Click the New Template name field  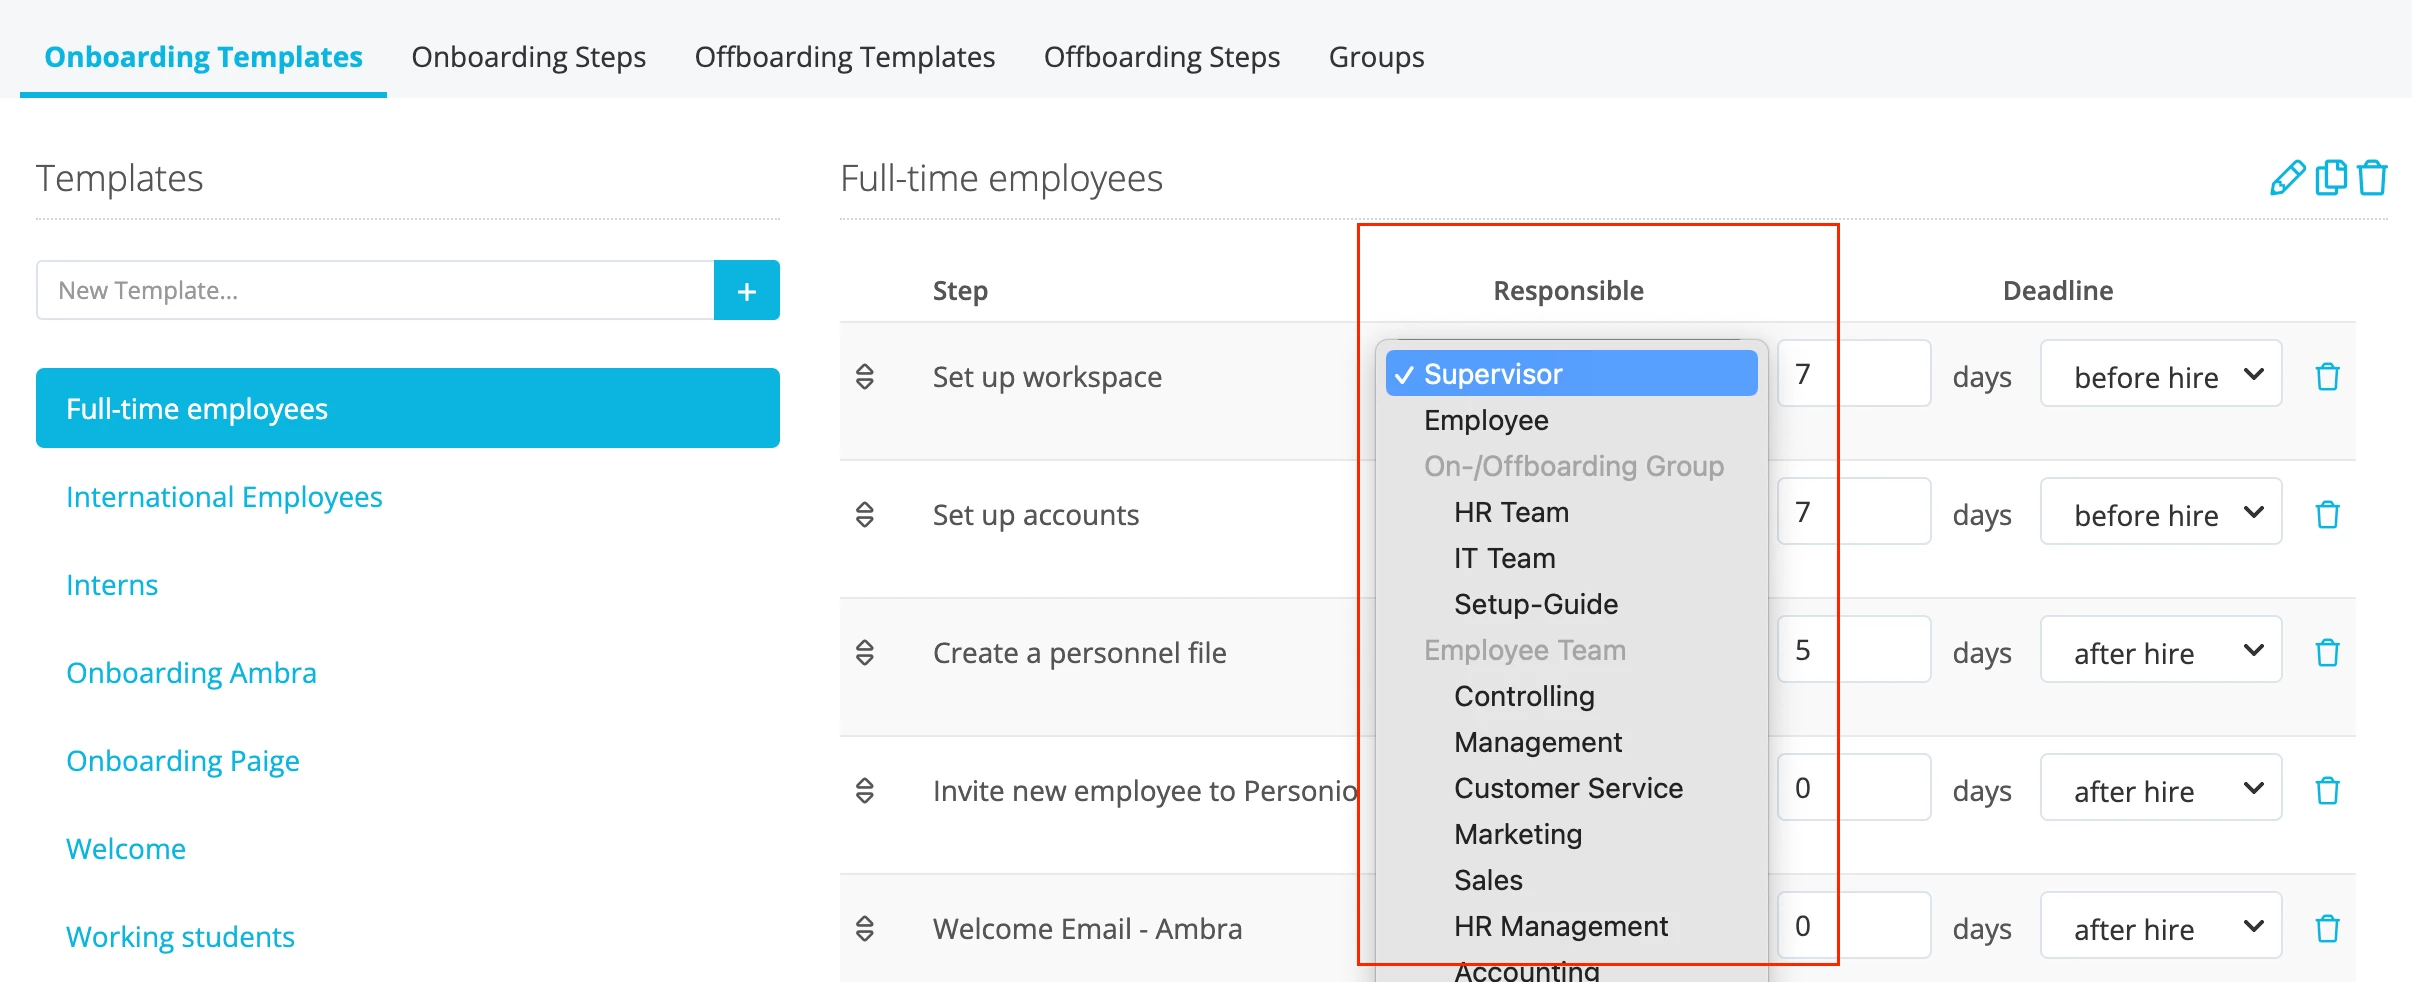pos(375,290)
